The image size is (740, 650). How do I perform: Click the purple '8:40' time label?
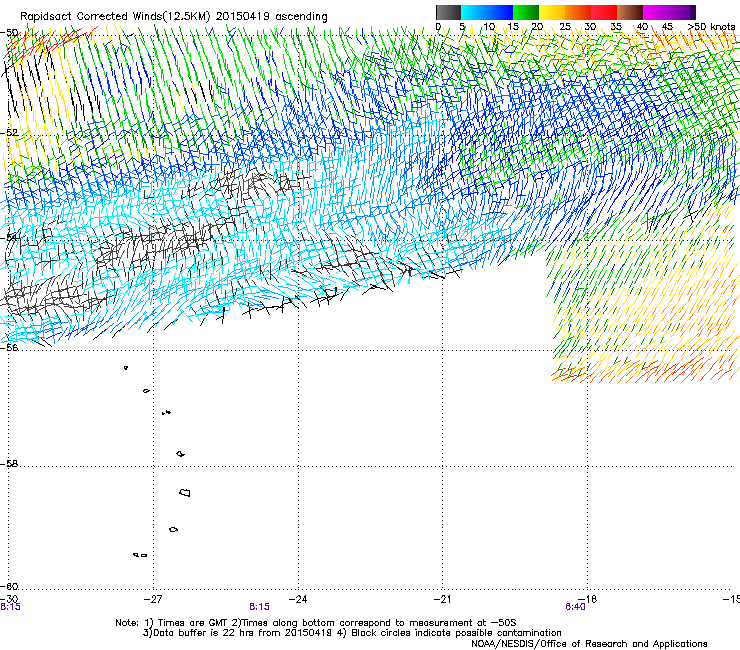click(x=575, y=607)
